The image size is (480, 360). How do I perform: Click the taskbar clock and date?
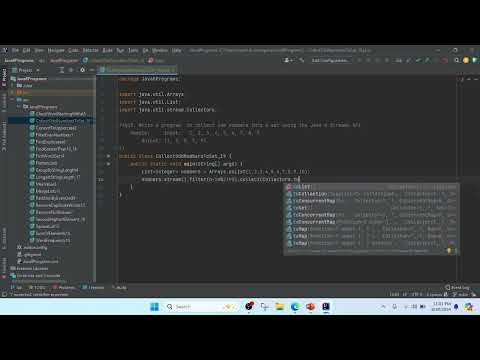click(x=441, y=307)
